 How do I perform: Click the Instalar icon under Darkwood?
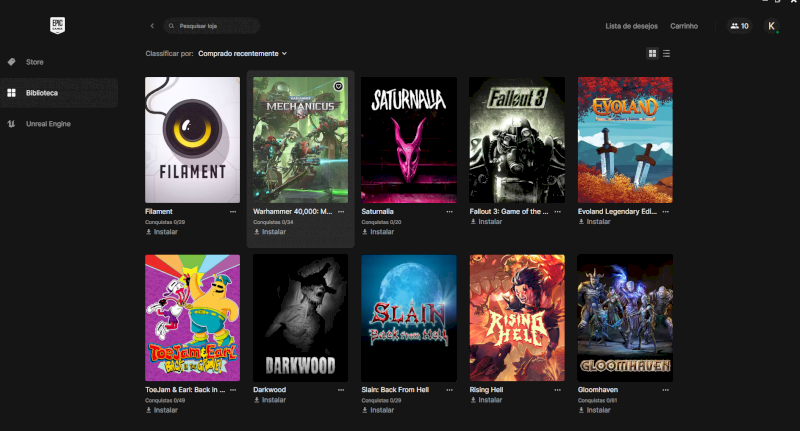(x=257, y=399)
